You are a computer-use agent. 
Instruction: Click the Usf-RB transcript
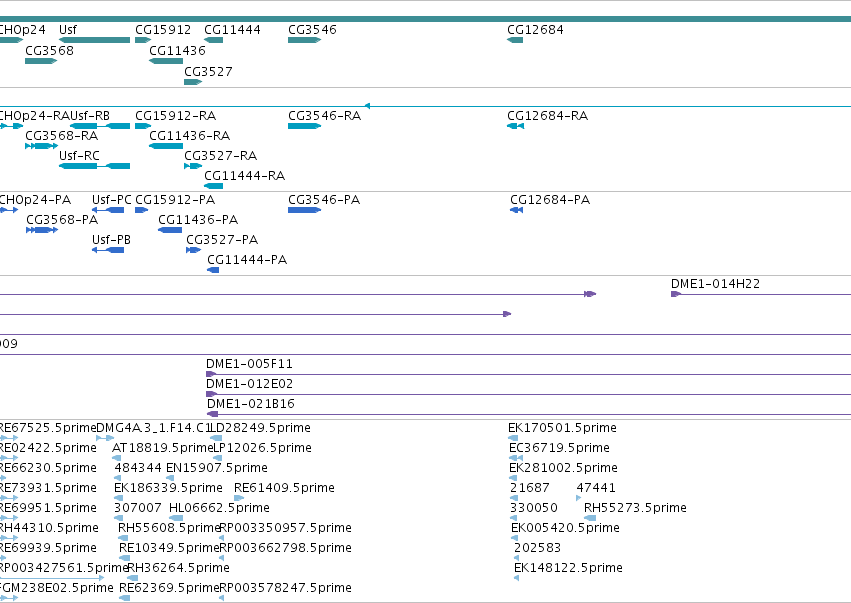point(100,126)
